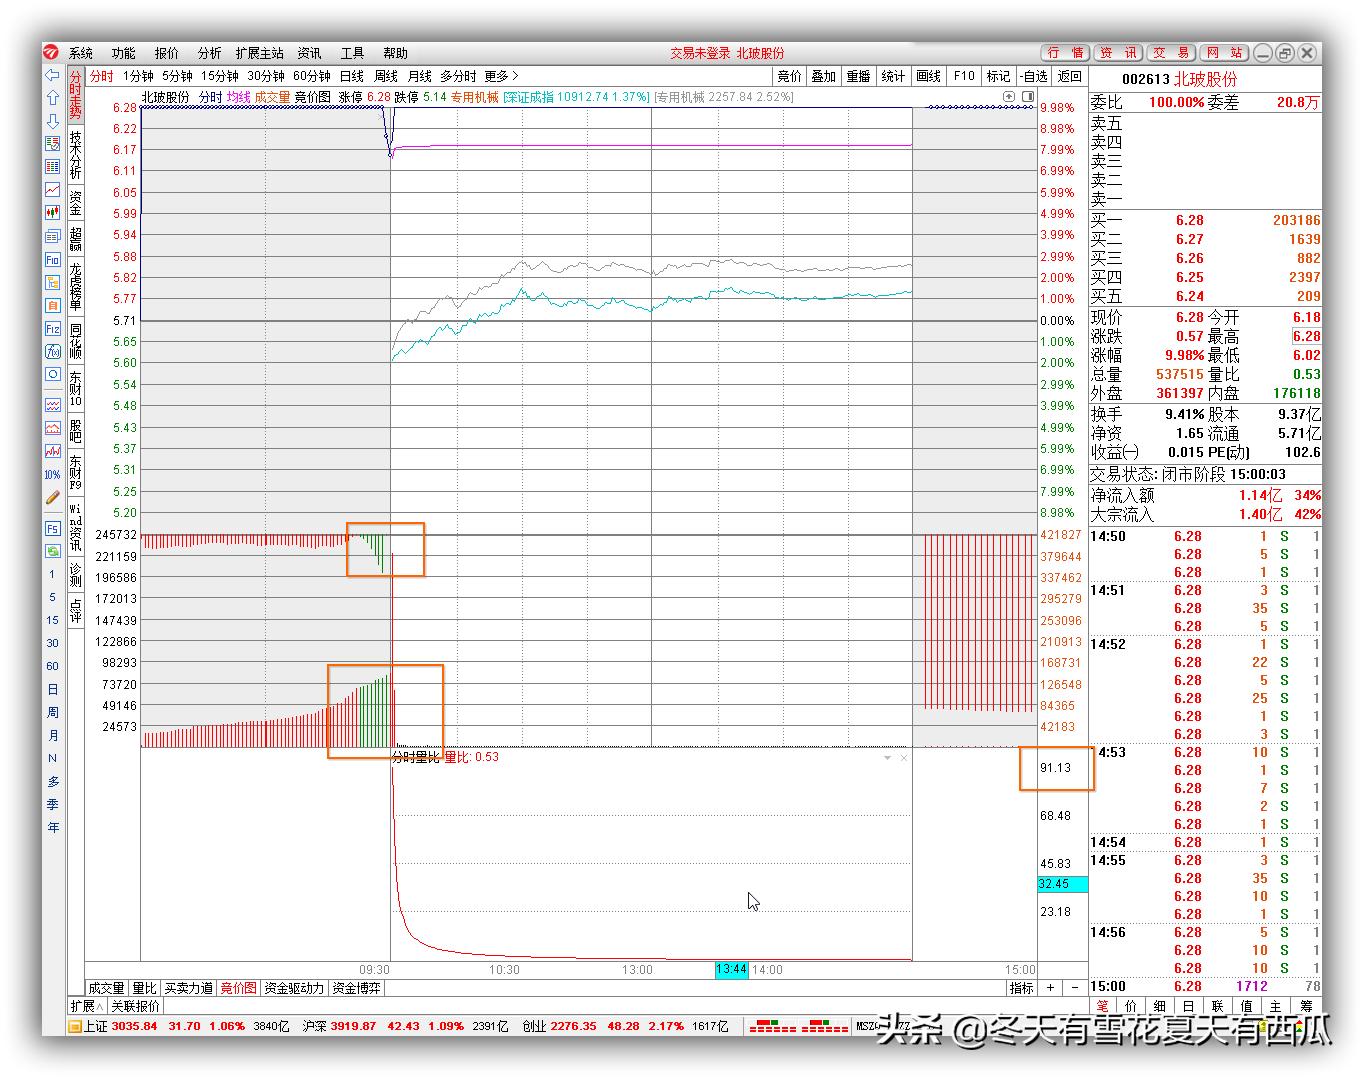
Task: Select 多分时 multi-day view
Action: pyautogui.click(x=458, y=76)
